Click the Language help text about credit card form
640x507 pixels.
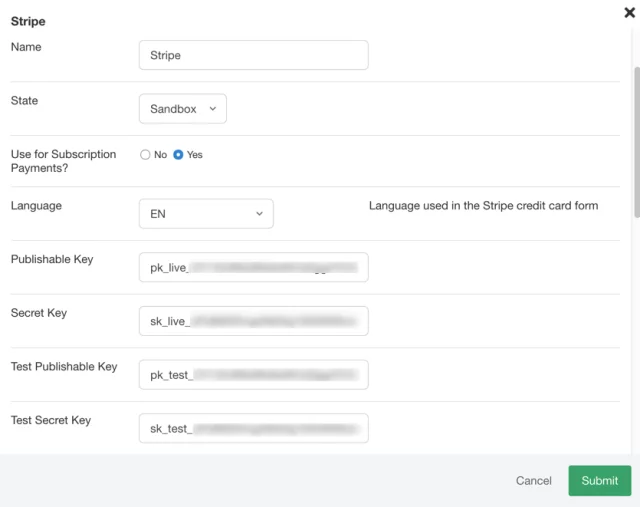[x=483, y=206]
